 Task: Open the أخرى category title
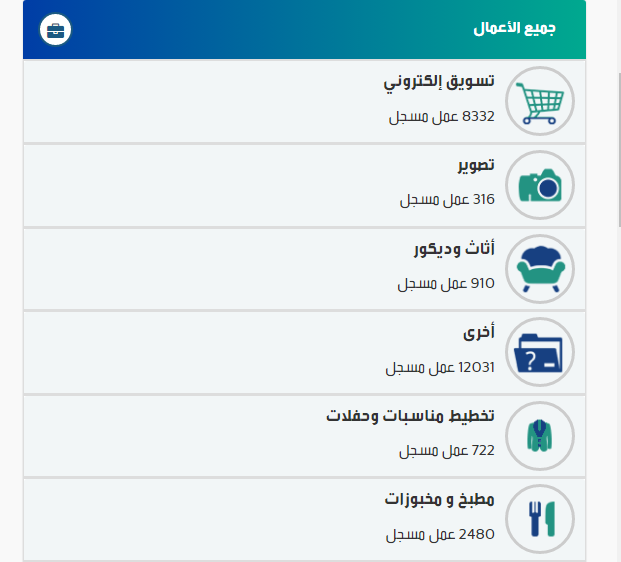[x=479, y=333]
